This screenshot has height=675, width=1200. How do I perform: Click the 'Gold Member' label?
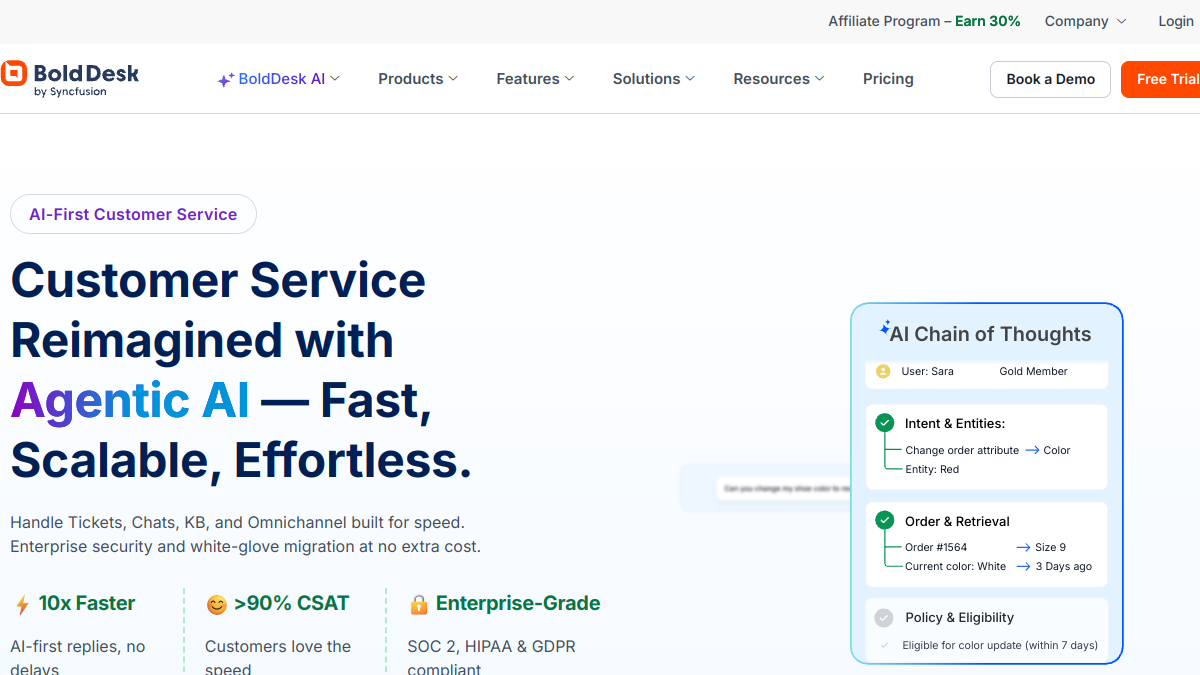tap(1033, 371)
